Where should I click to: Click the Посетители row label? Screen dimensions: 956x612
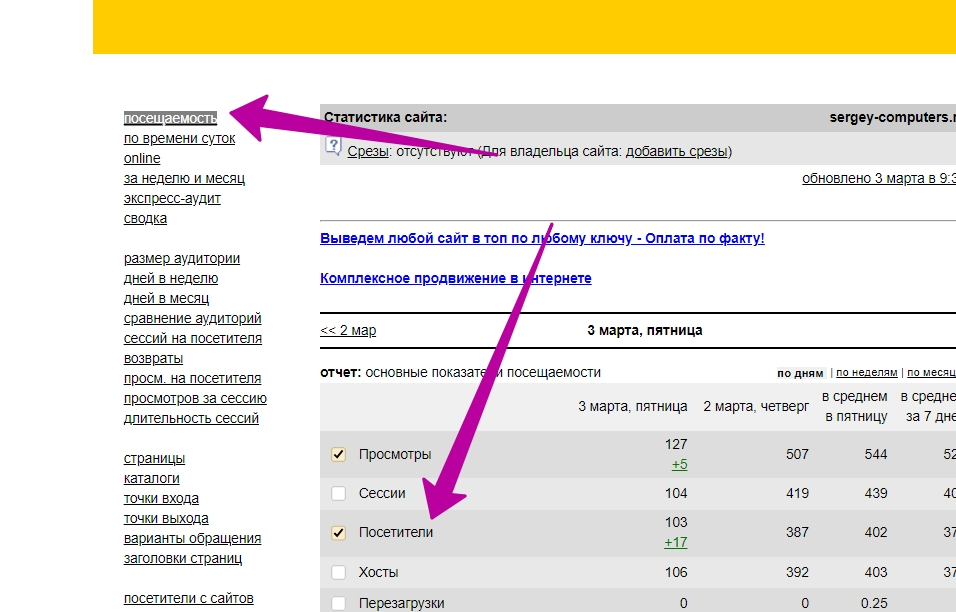tap(396, 532)
